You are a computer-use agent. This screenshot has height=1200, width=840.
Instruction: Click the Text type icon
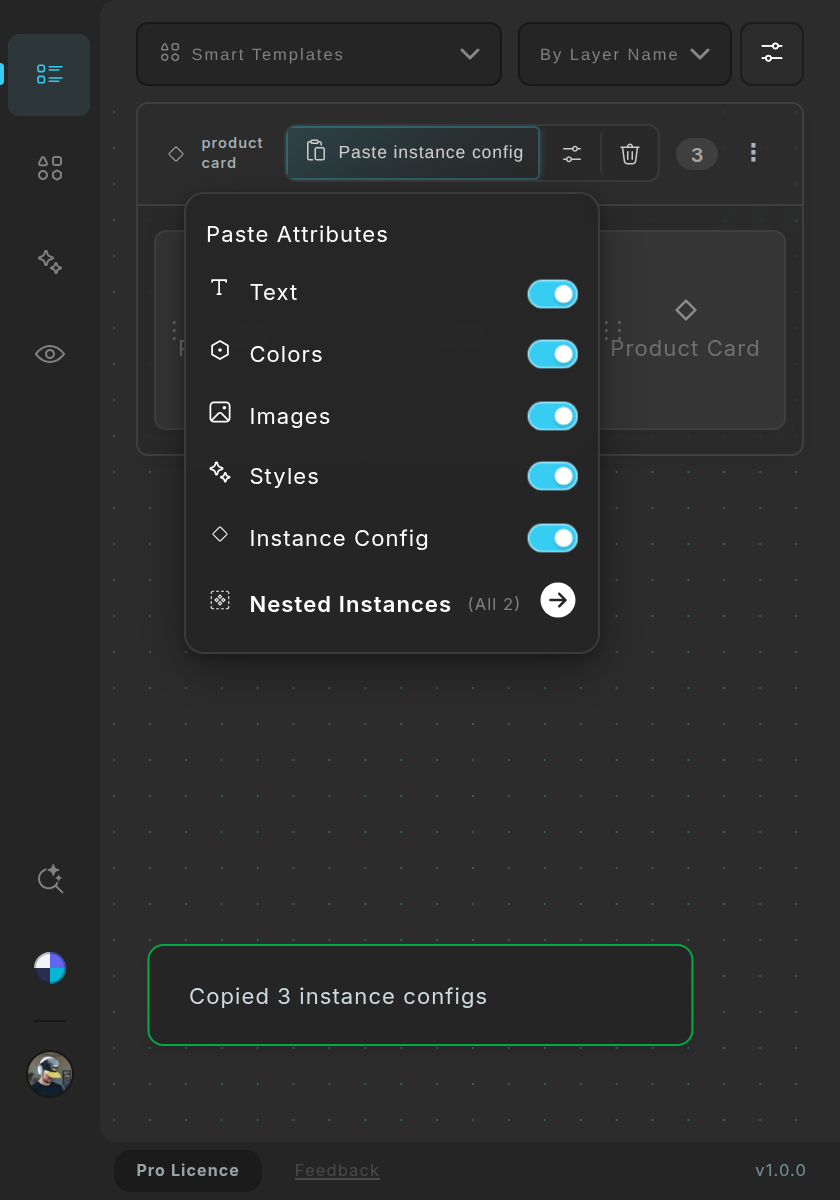point(219,289)
